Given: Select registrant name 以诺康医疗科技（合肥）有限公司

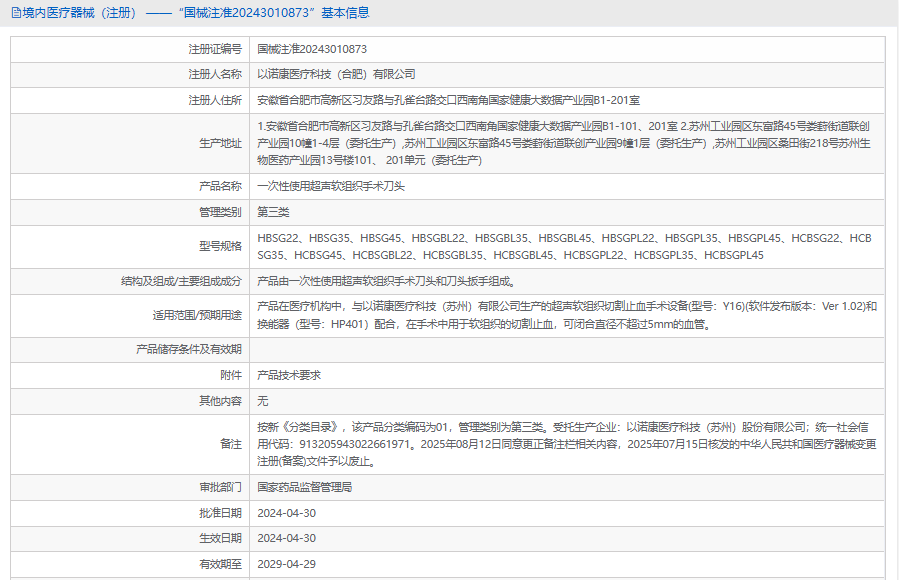Looking at the screenshot, I should [x=336, y=75].
